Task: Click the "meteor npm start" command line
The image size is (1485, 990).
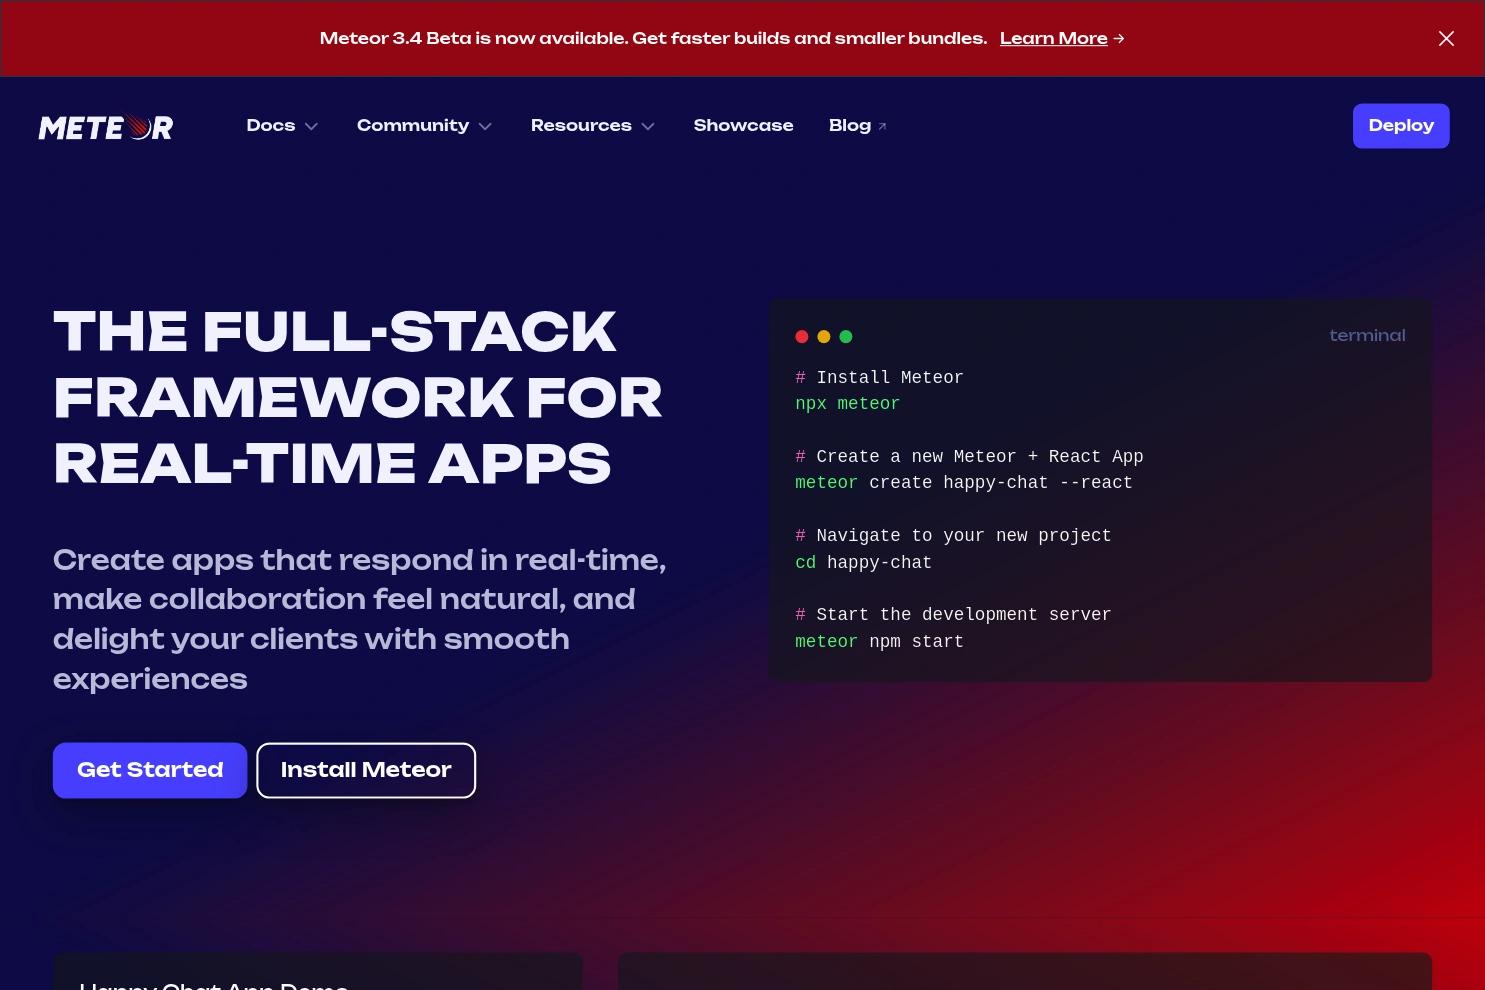Action: 879,642
